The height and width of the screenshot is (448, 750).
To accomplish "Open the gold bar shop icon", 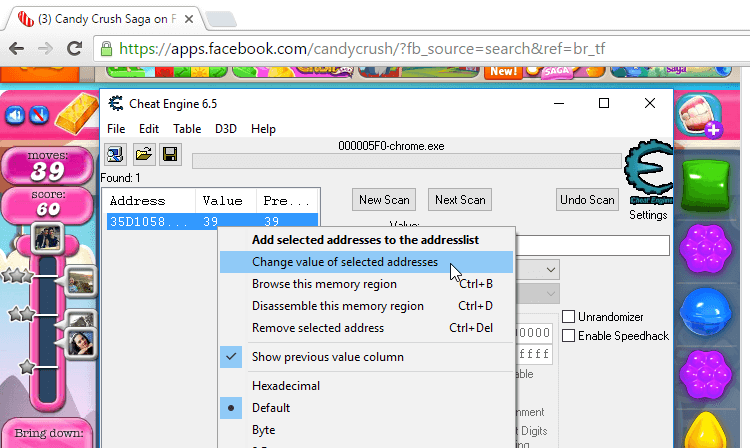I will click(77, 113).
